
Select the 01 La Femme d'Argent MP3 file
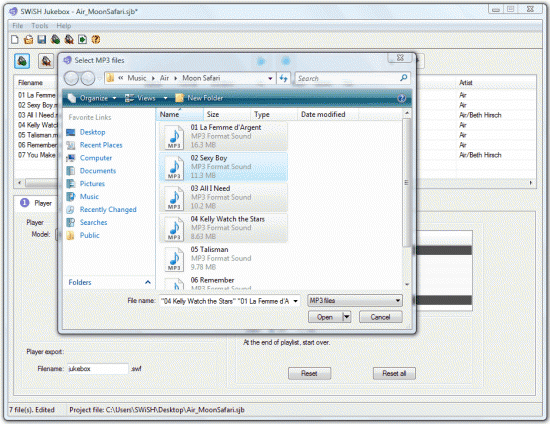pyautogui.click(x=223, y=136)
